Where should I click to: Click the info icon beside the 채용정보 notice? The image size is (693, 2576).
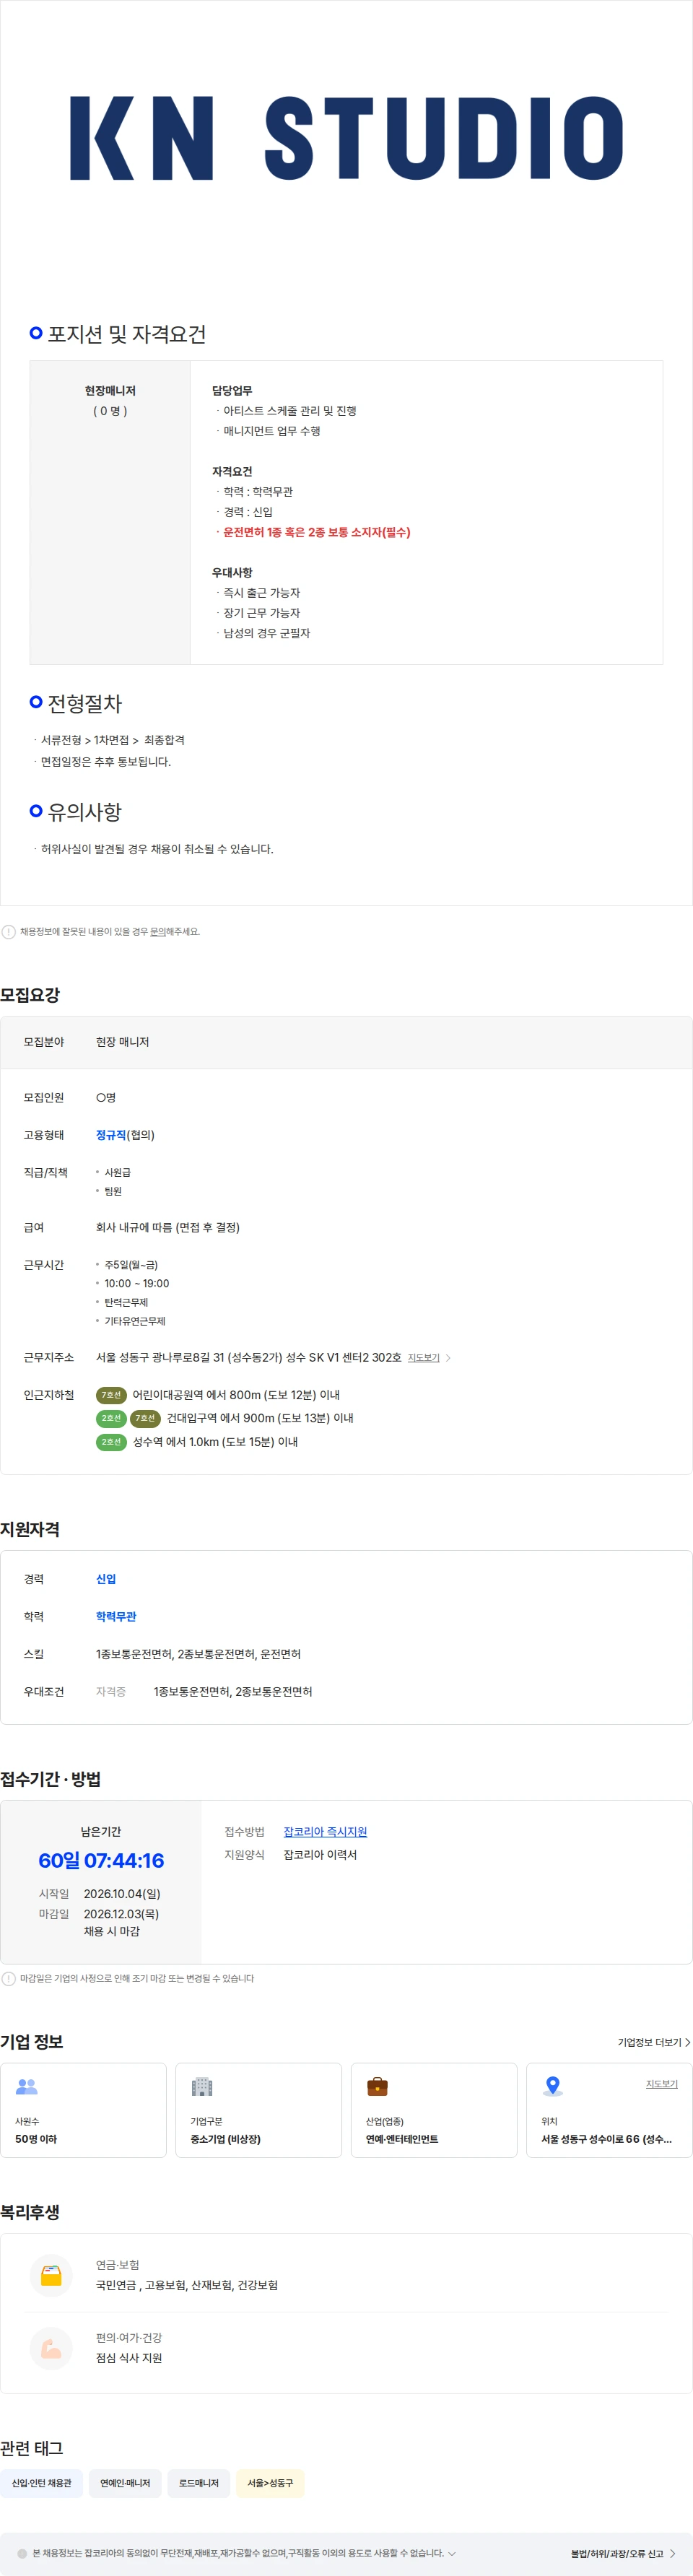[x=9, y=931]
